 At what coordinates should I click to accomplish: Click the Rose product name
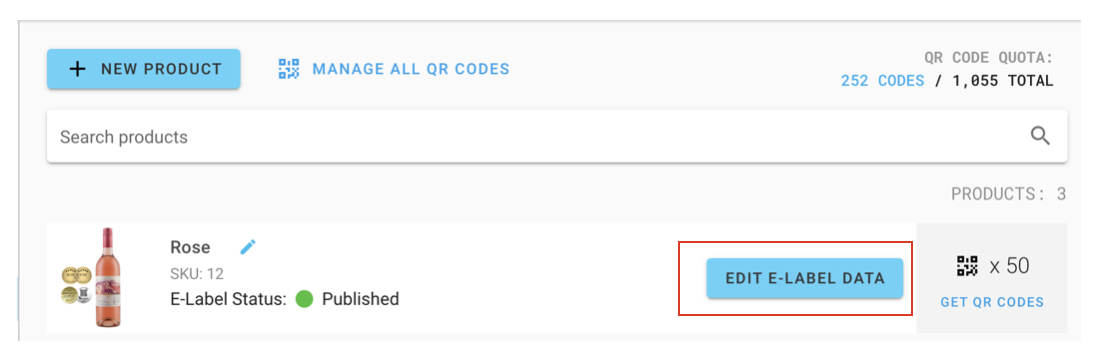click(190, 247)
